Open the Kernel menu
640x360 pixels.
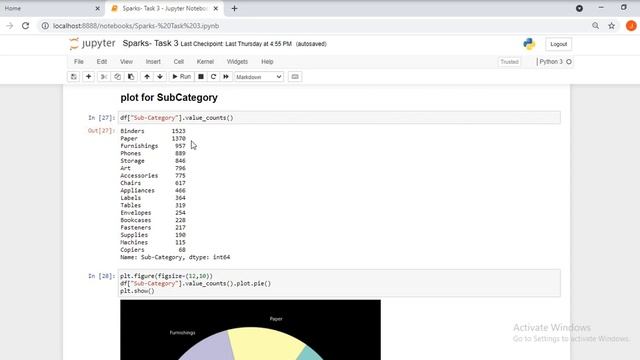[205, 62]
